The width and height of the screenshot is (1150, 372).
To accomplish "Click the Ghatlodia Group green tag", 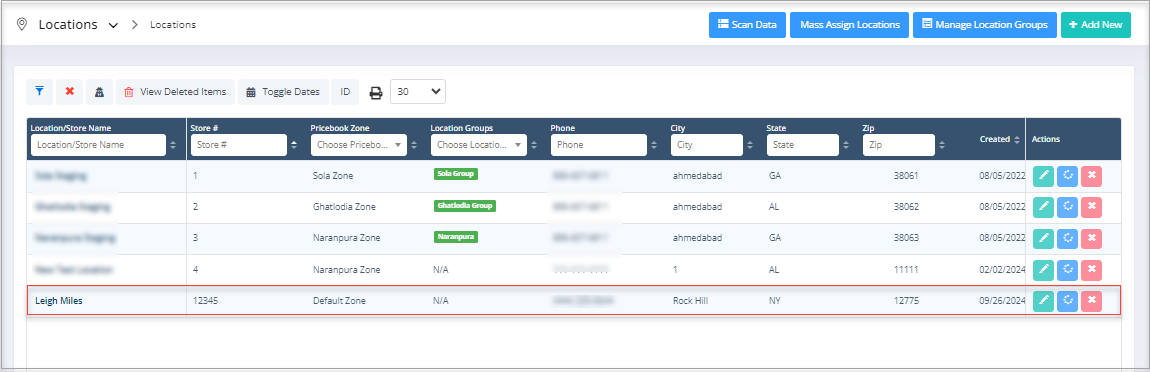I will pyautogui.click(x=465, y=205).
